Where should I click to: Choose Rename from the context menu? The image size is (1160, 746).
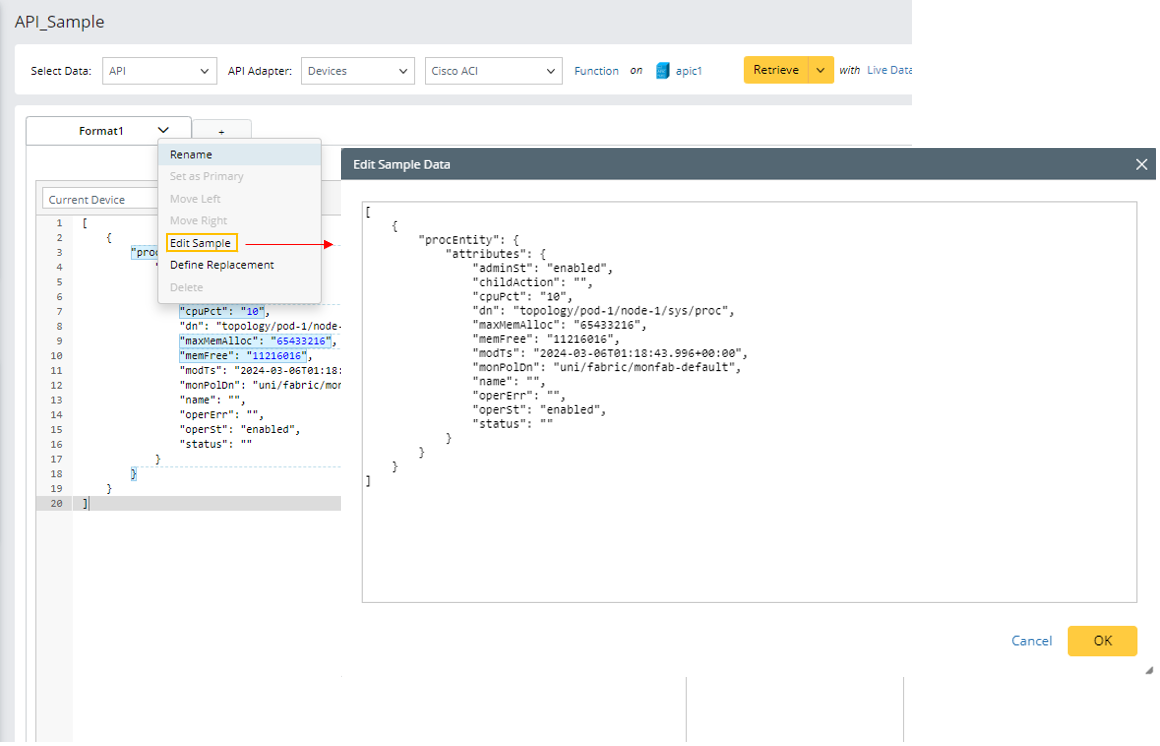click(191, 155)
